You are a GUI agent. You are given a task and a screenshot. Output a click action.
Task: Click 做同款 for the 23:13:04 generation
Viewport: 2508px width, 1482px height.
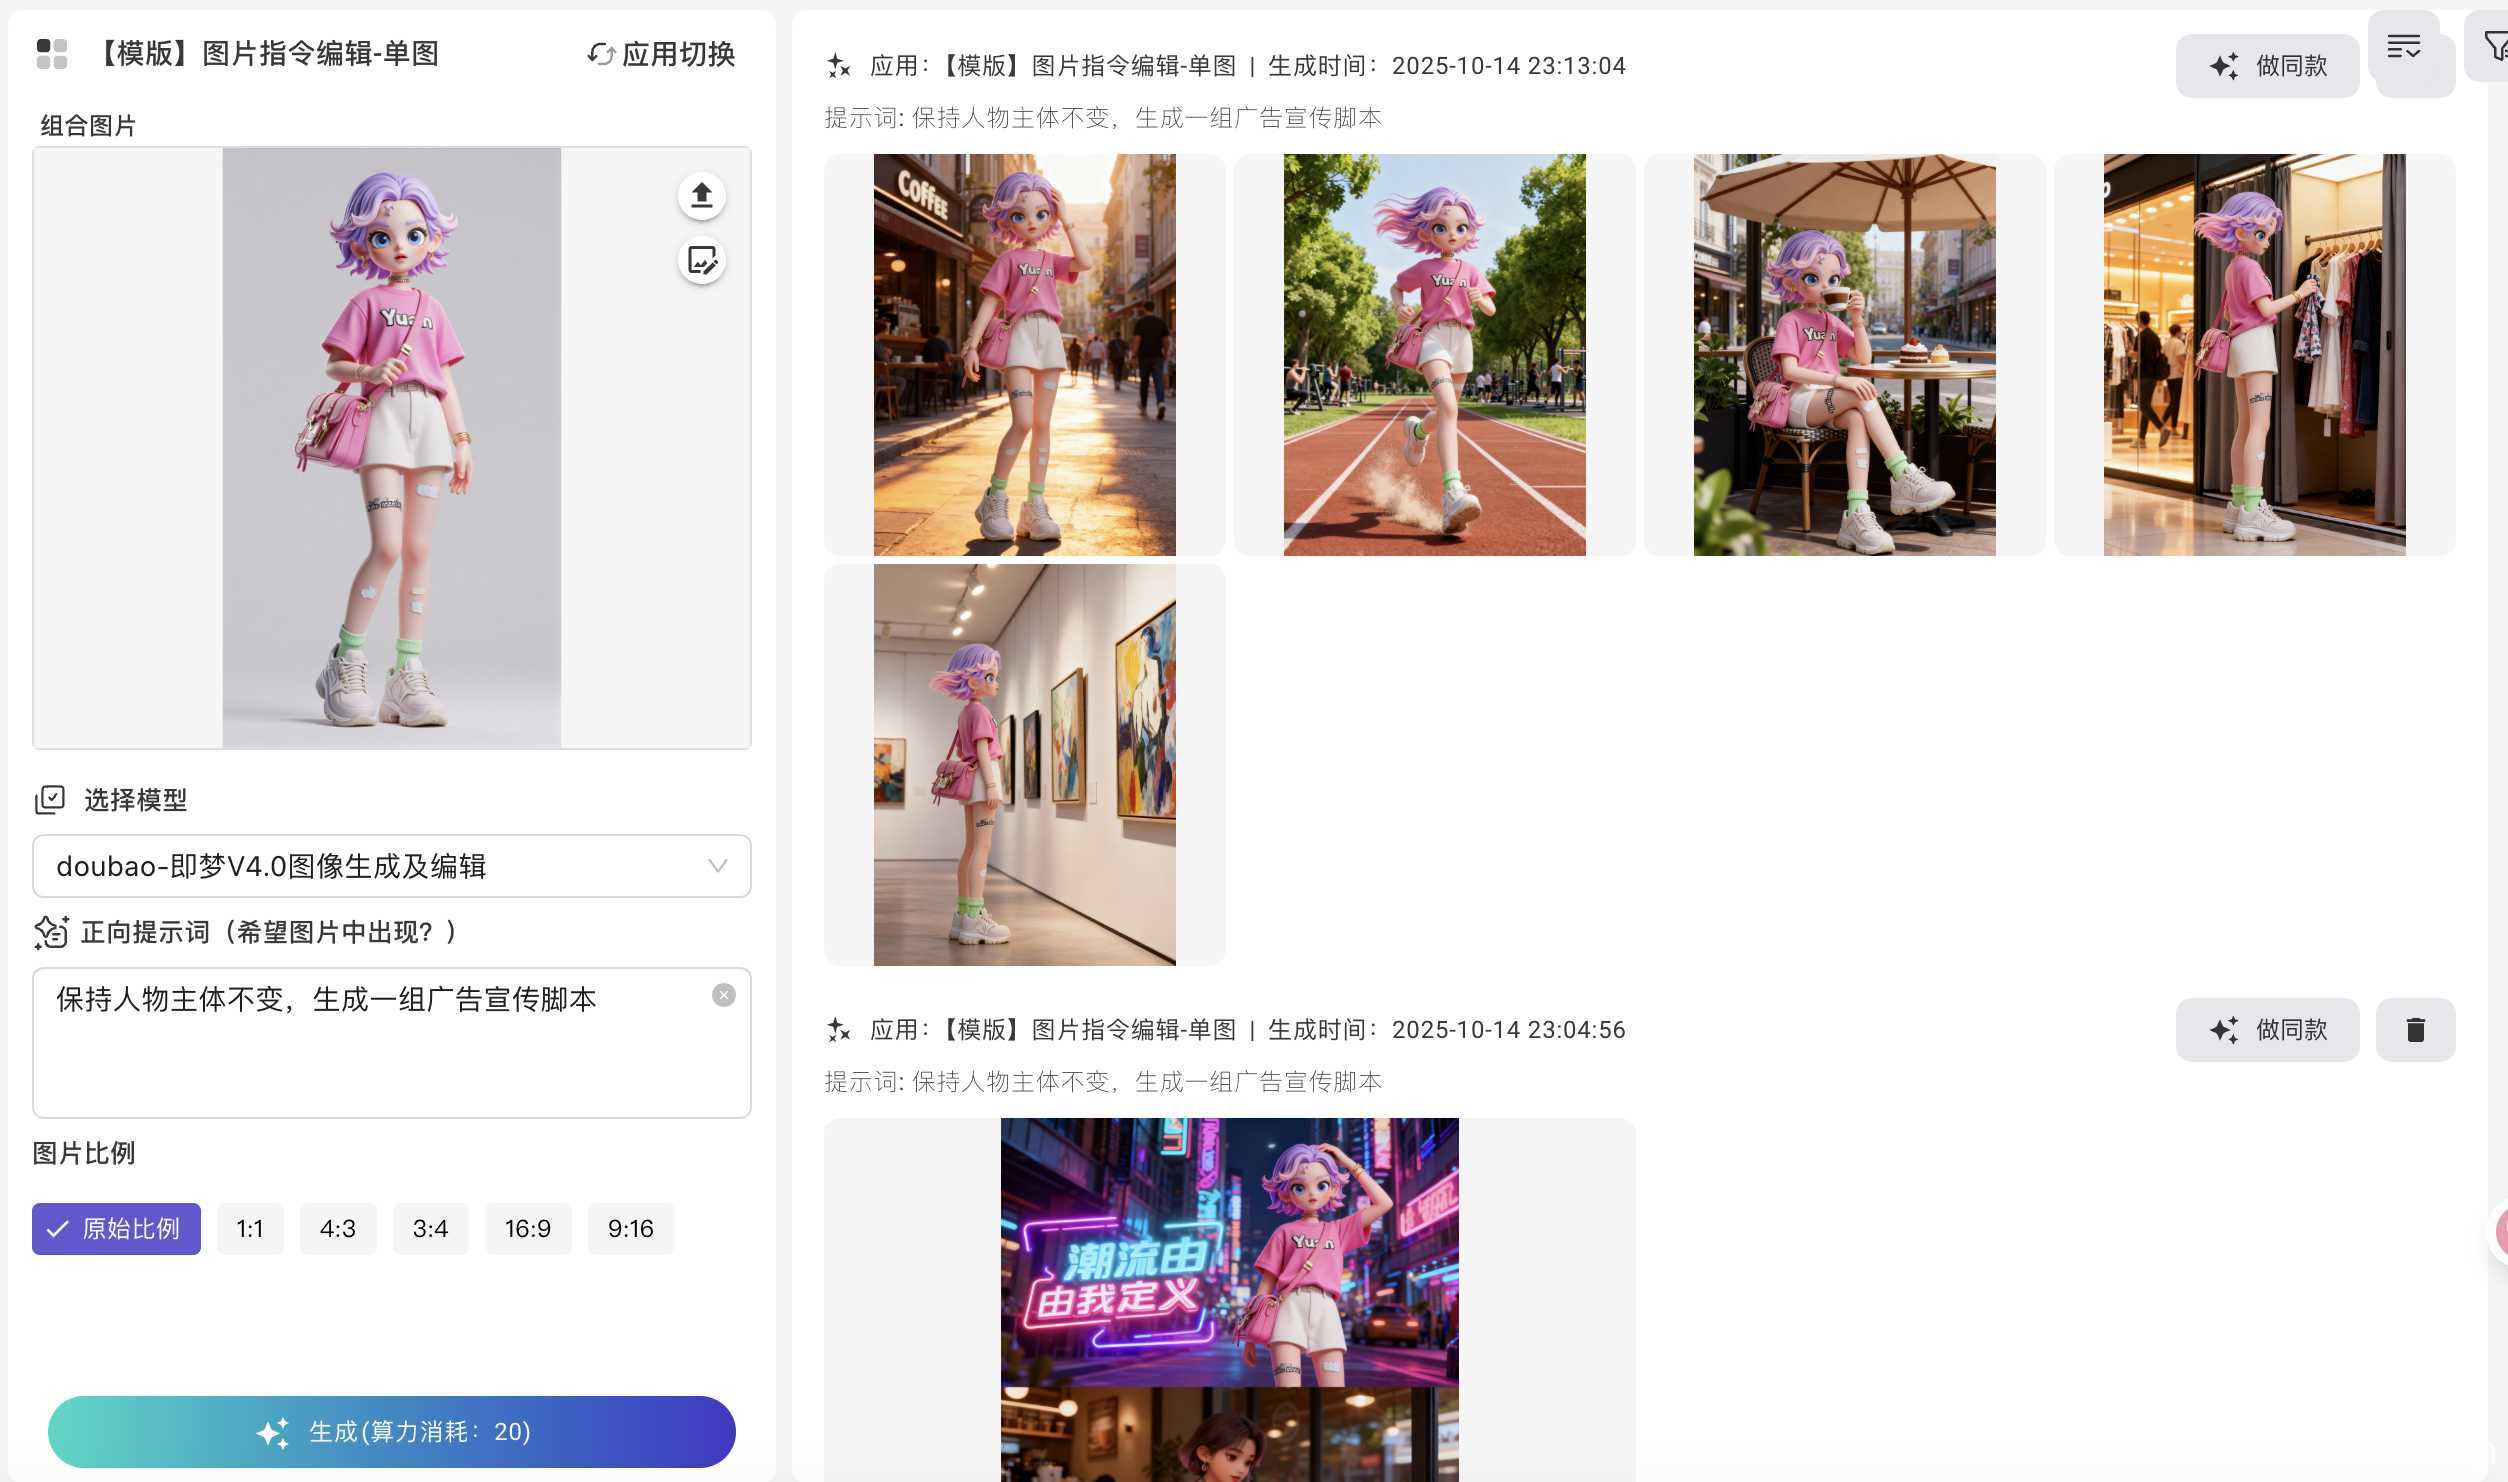[2266, 66]
